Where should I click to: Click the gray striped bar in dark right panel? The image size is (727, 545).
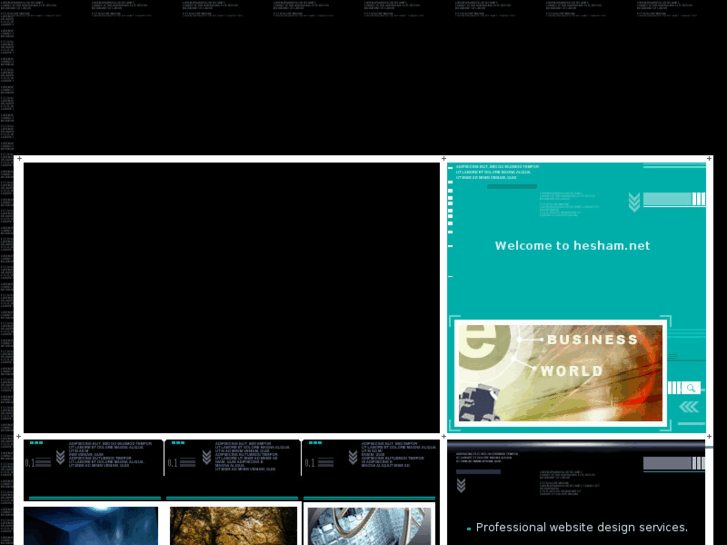(674, 463)
